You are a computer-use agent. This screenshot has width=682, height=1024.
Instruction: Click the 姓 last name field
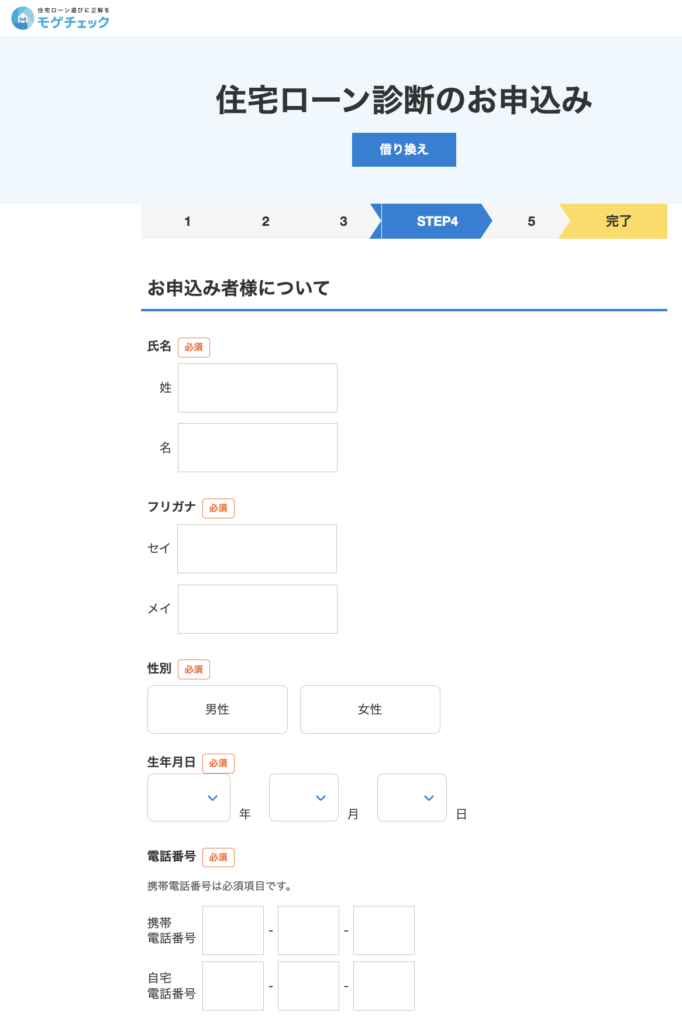(x=257, y=388)
